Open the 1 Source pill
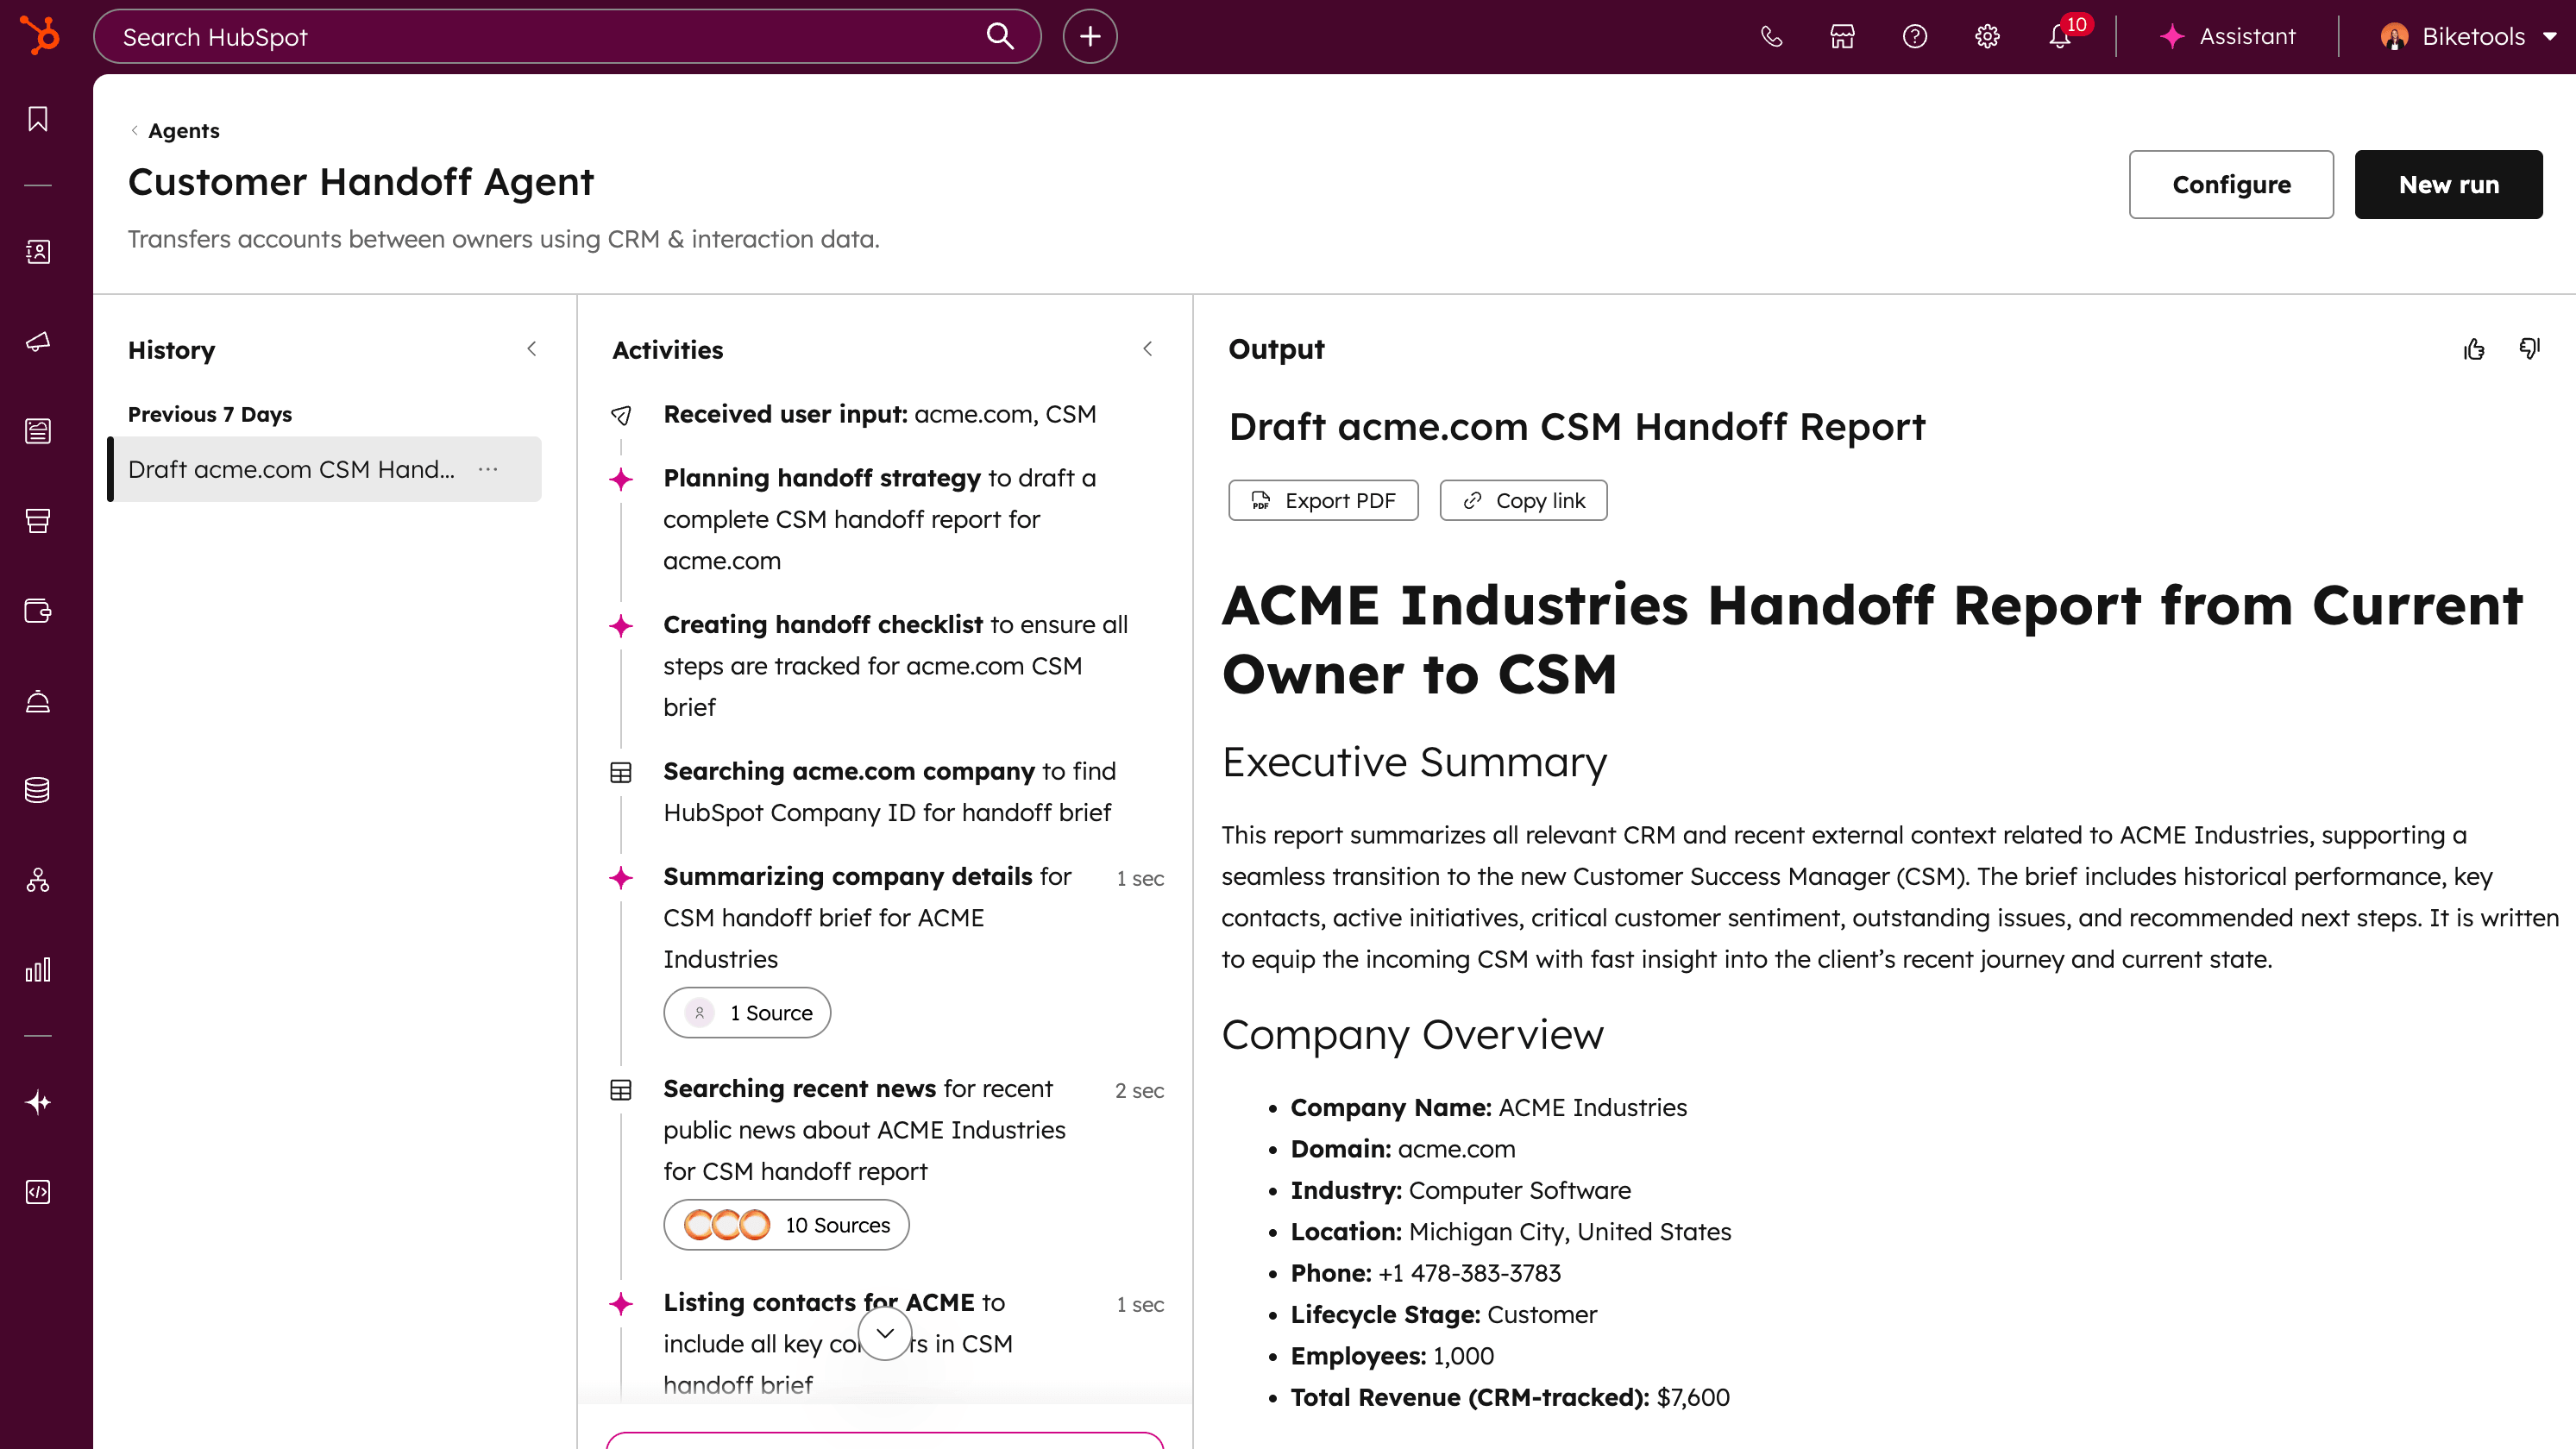Image resolution: width=2576 pixels, height=1449 pixels. (747, 1013)
